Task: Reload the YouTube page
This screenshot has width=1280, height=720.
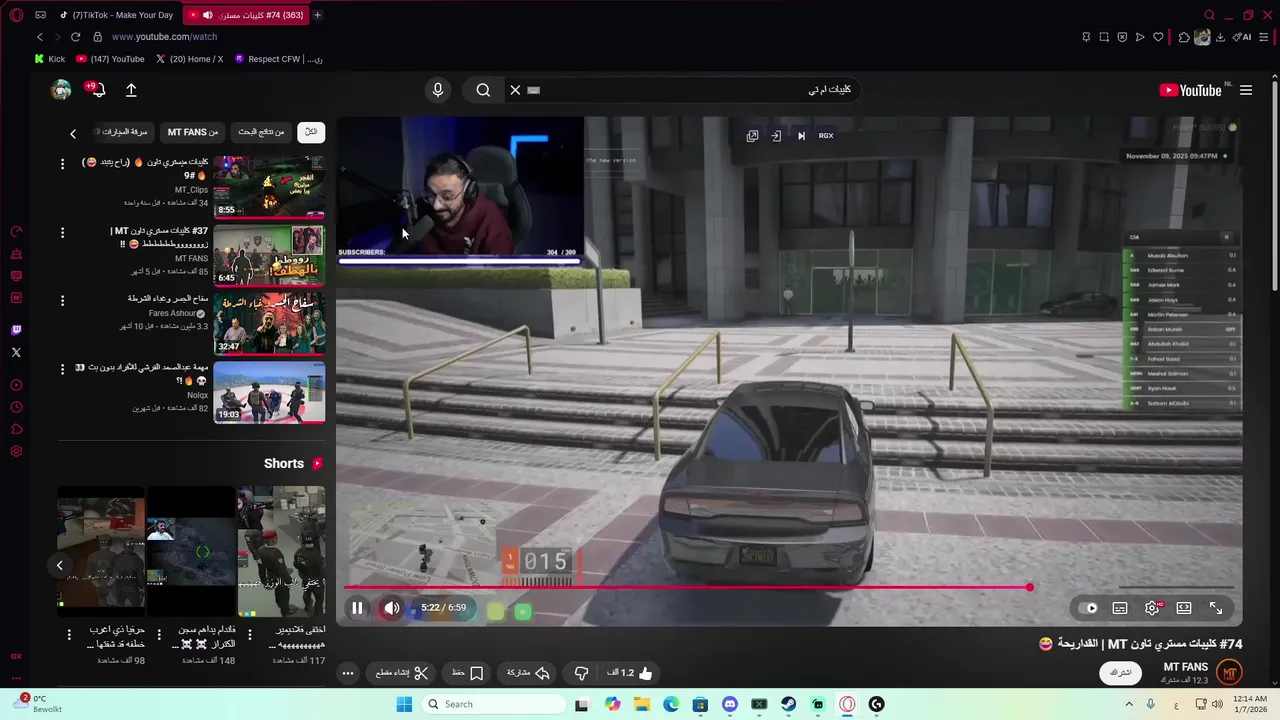Action: 75,37
